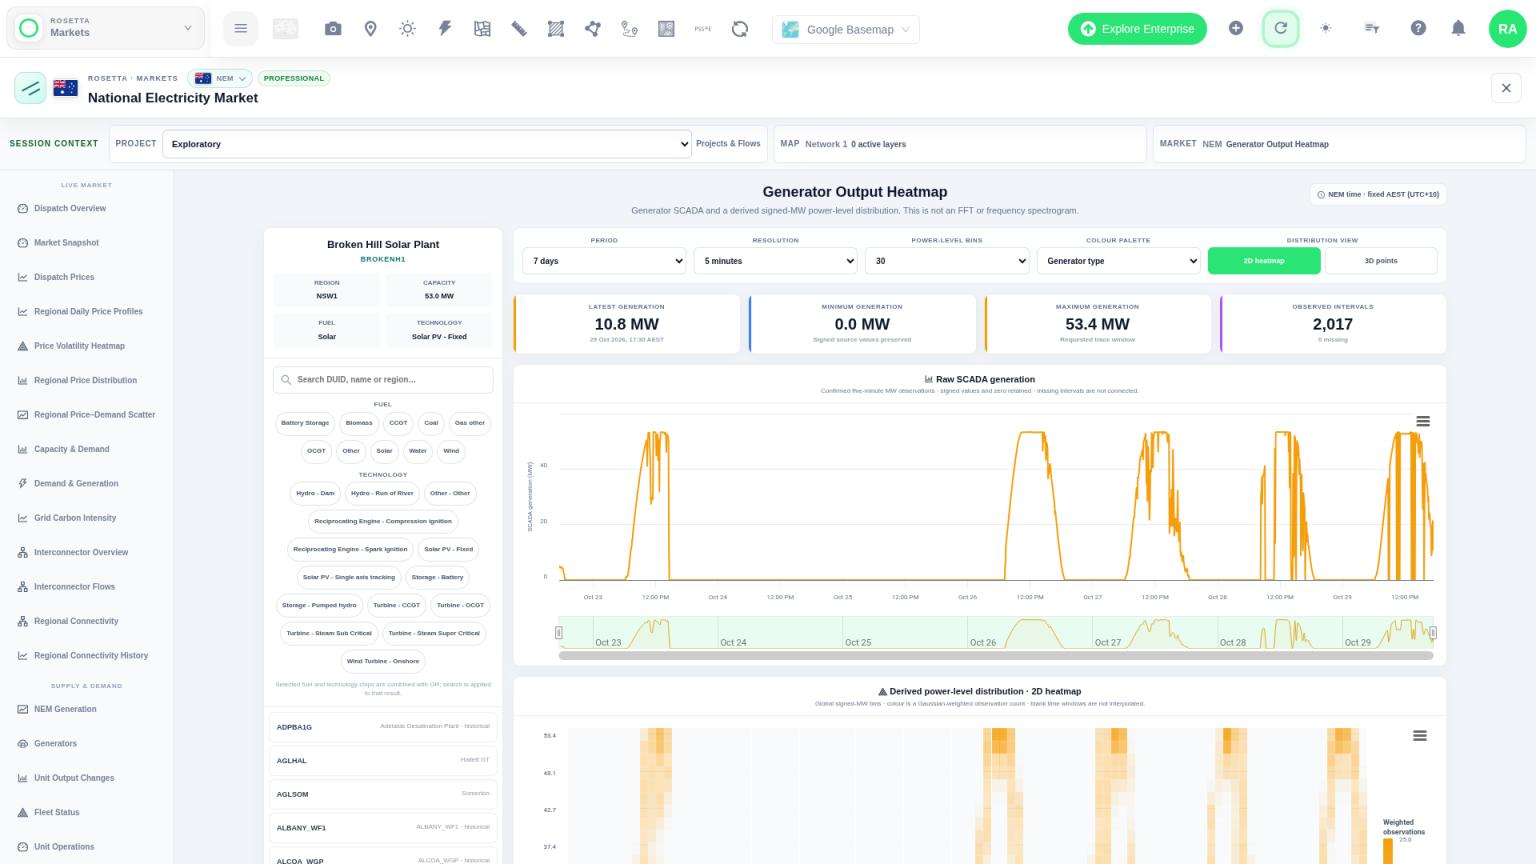Open the folded map icon
The image size is (1536, 864).
pyautogui.click(x=482, y=29)
